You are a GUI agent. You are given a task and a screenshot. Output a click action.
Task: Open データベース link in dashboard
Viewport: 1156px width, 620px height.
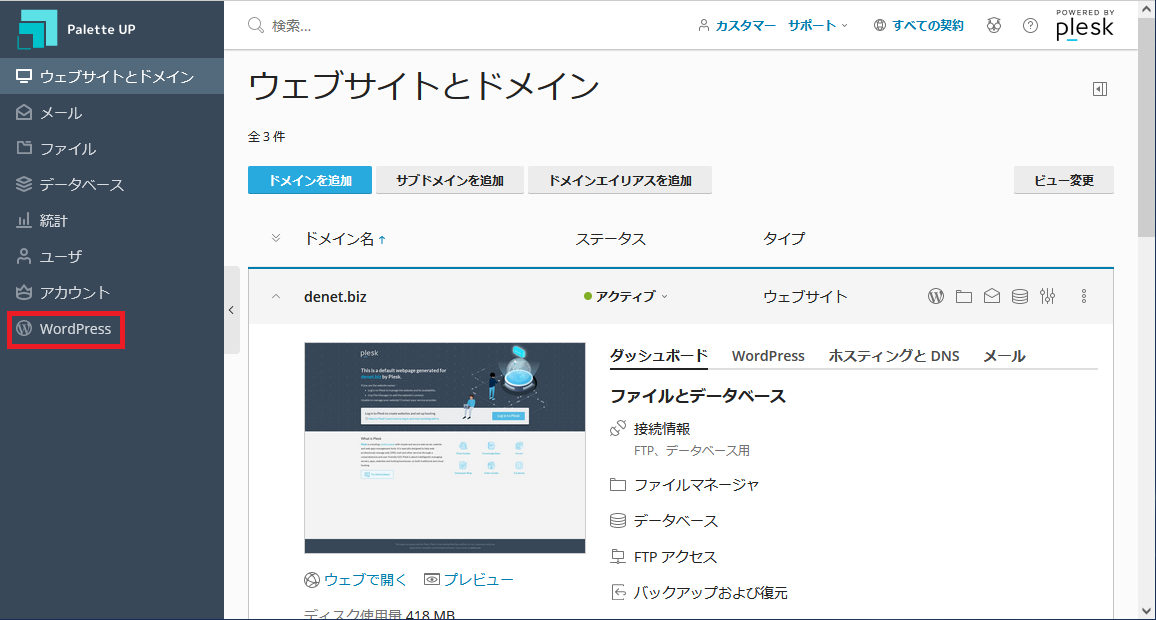[x=675, y=521]
